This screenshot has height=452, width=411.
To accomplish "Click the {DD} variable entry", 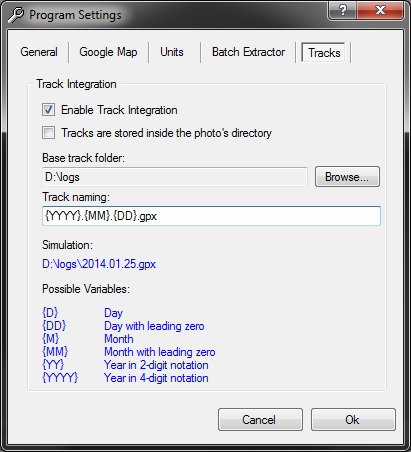I will (54, 326).
